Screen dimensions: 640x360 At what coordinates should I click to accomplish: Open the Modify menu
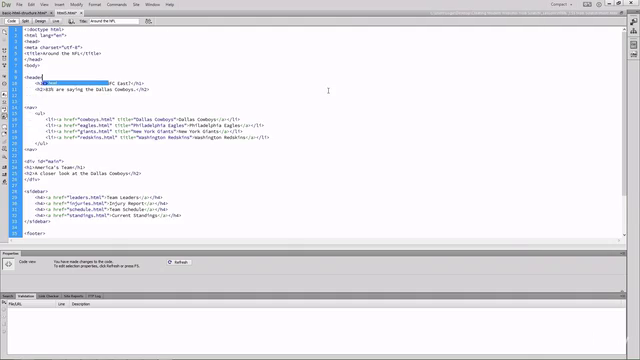click(76, 4)
